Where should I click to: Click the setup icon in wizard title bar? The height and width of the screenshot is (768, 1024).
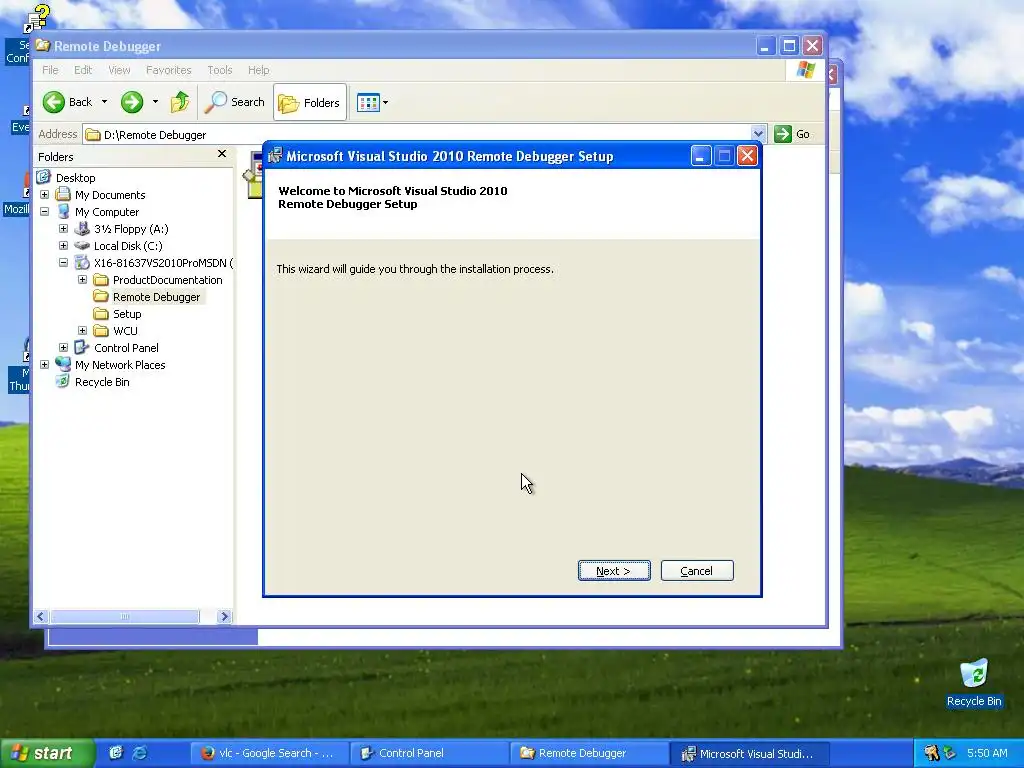coord(275,155)
